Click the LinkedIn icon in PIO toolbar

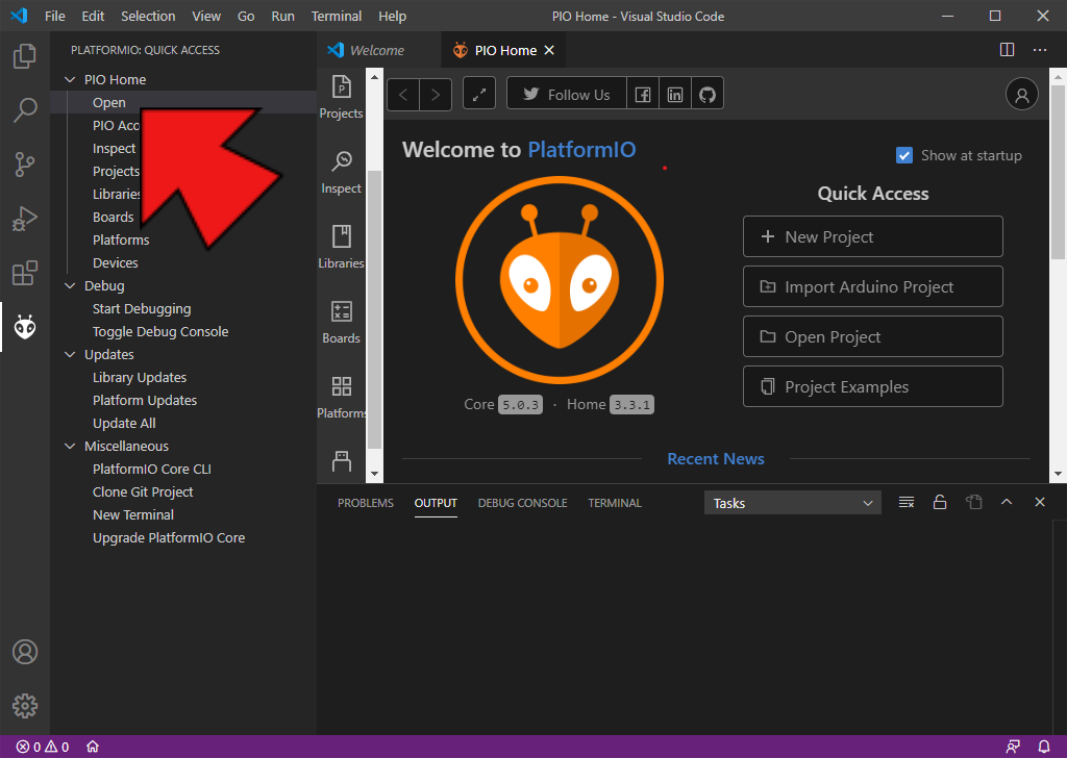pyautogui.click(x=675, y=94)
